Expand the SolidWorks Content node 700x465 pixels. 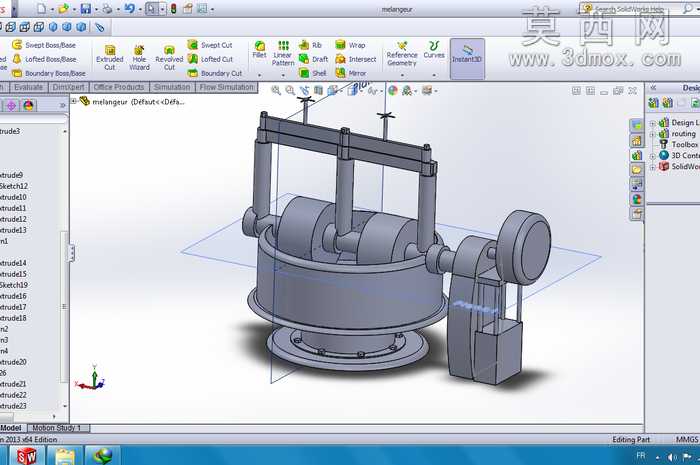click(x=652, y=167)
